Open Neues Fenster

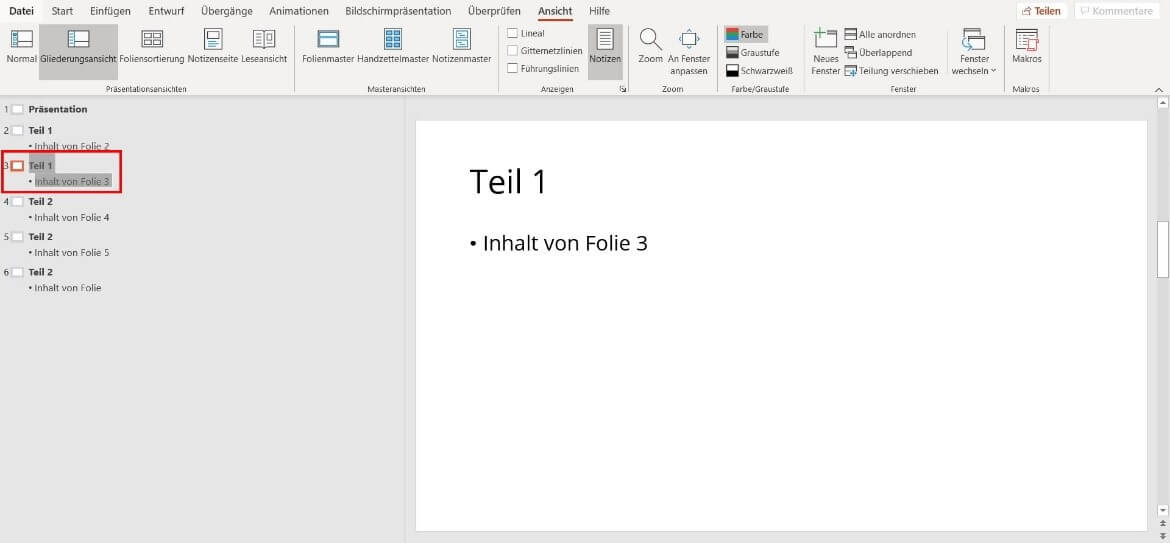pos(825,51)
